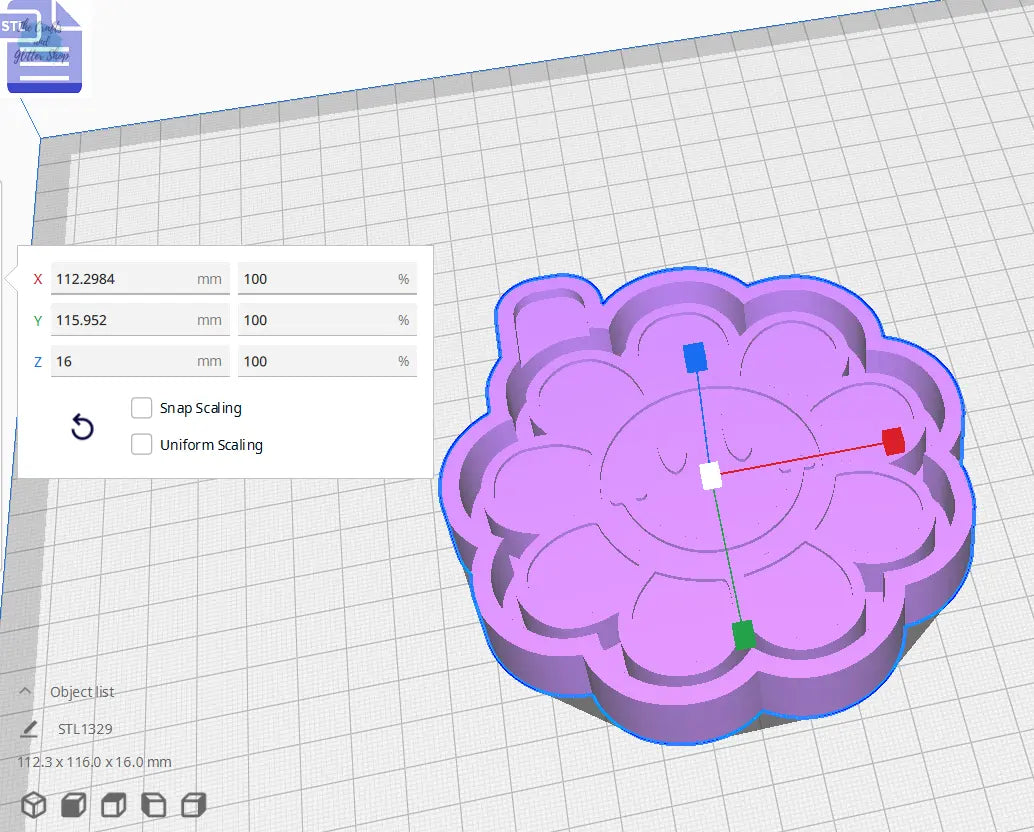The height and width of the screenshot is (832, 1034).
Task: Click the Y scale percentage field showing 100
Action: click(x=327, y=319)
